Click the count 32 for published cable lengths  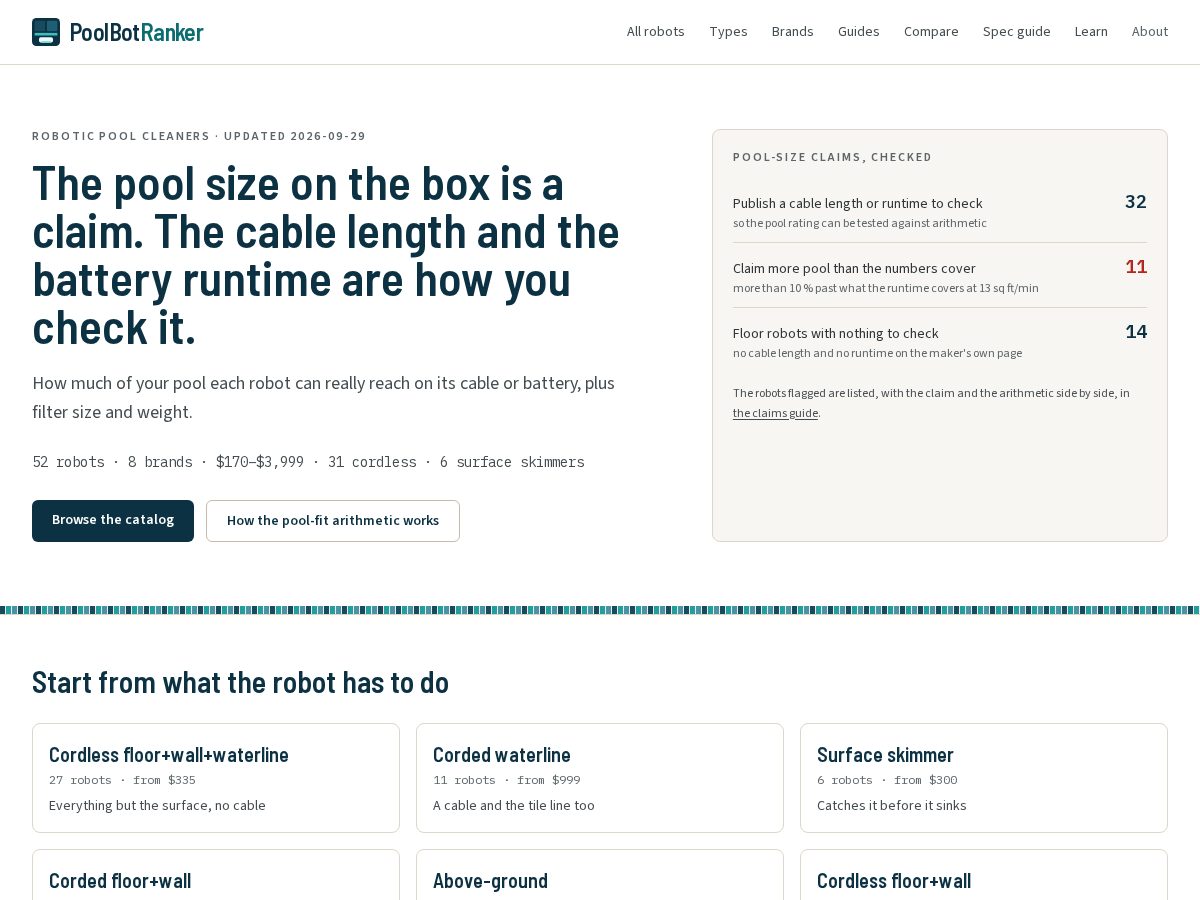pyautogui.click(x=1136, y=202)
